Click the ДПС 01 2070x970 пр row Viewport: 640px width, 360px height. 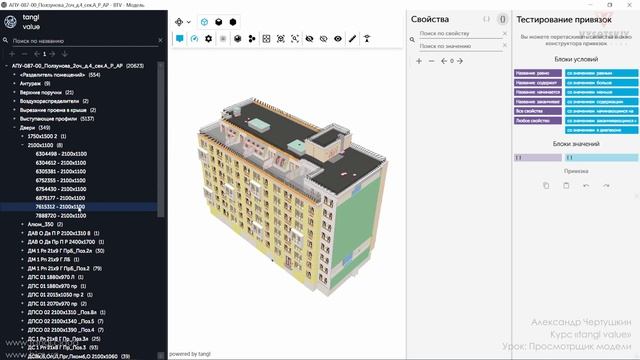(x=57, y=304)
